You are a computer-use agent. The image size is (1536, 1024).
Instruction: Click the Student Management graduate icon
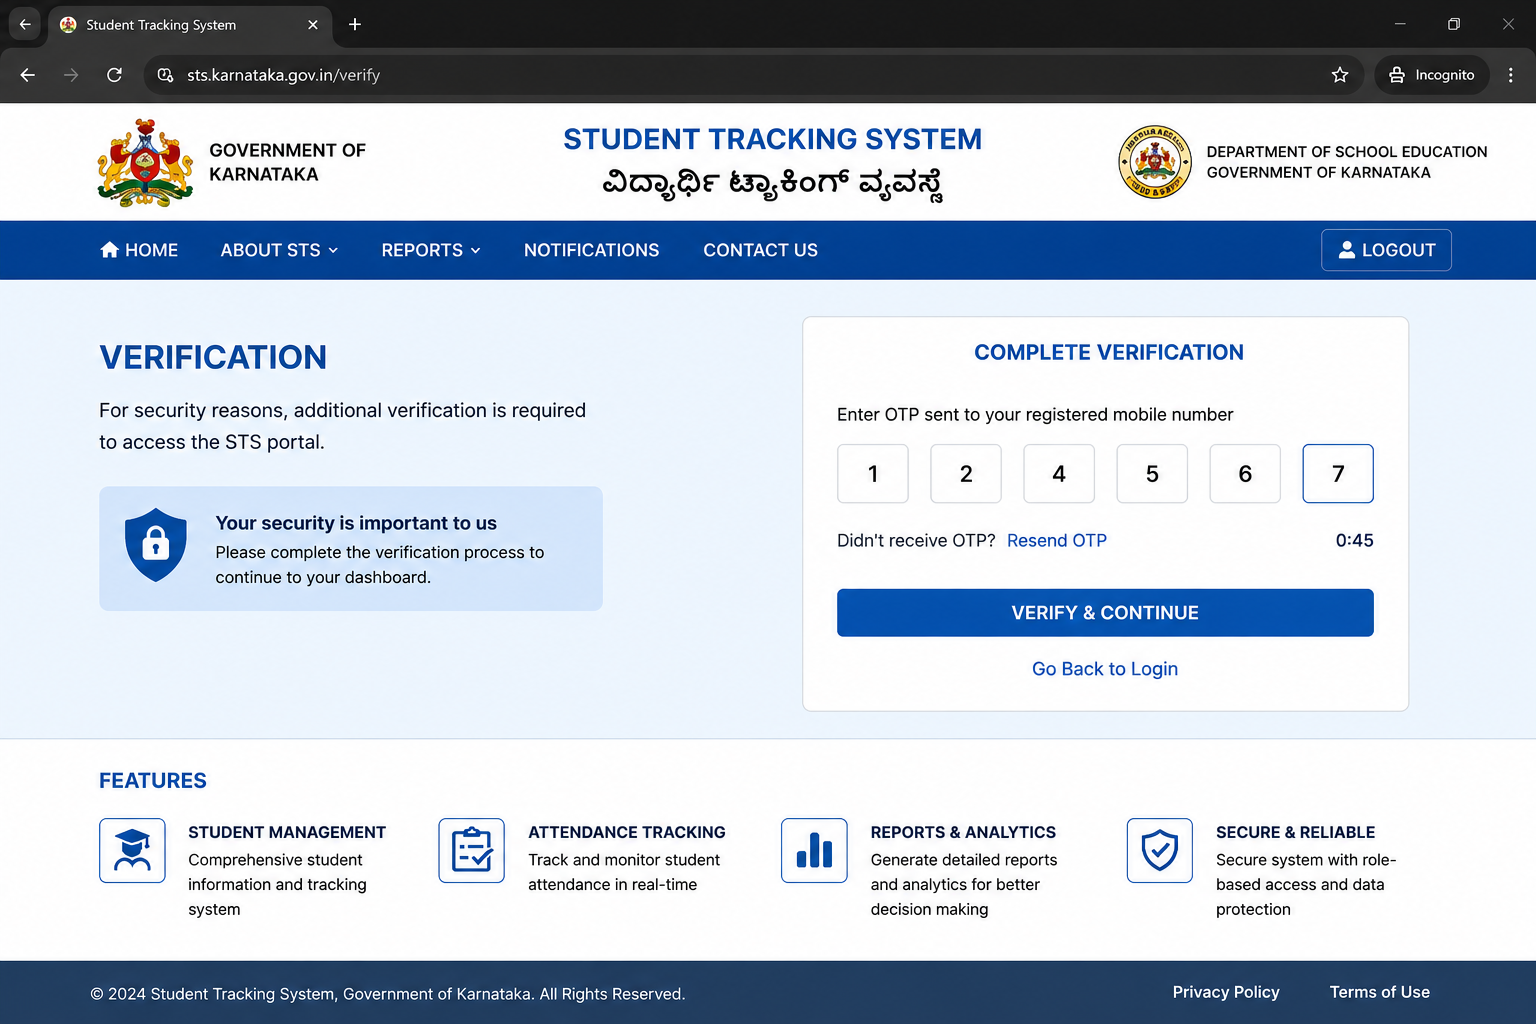(132, 851)
